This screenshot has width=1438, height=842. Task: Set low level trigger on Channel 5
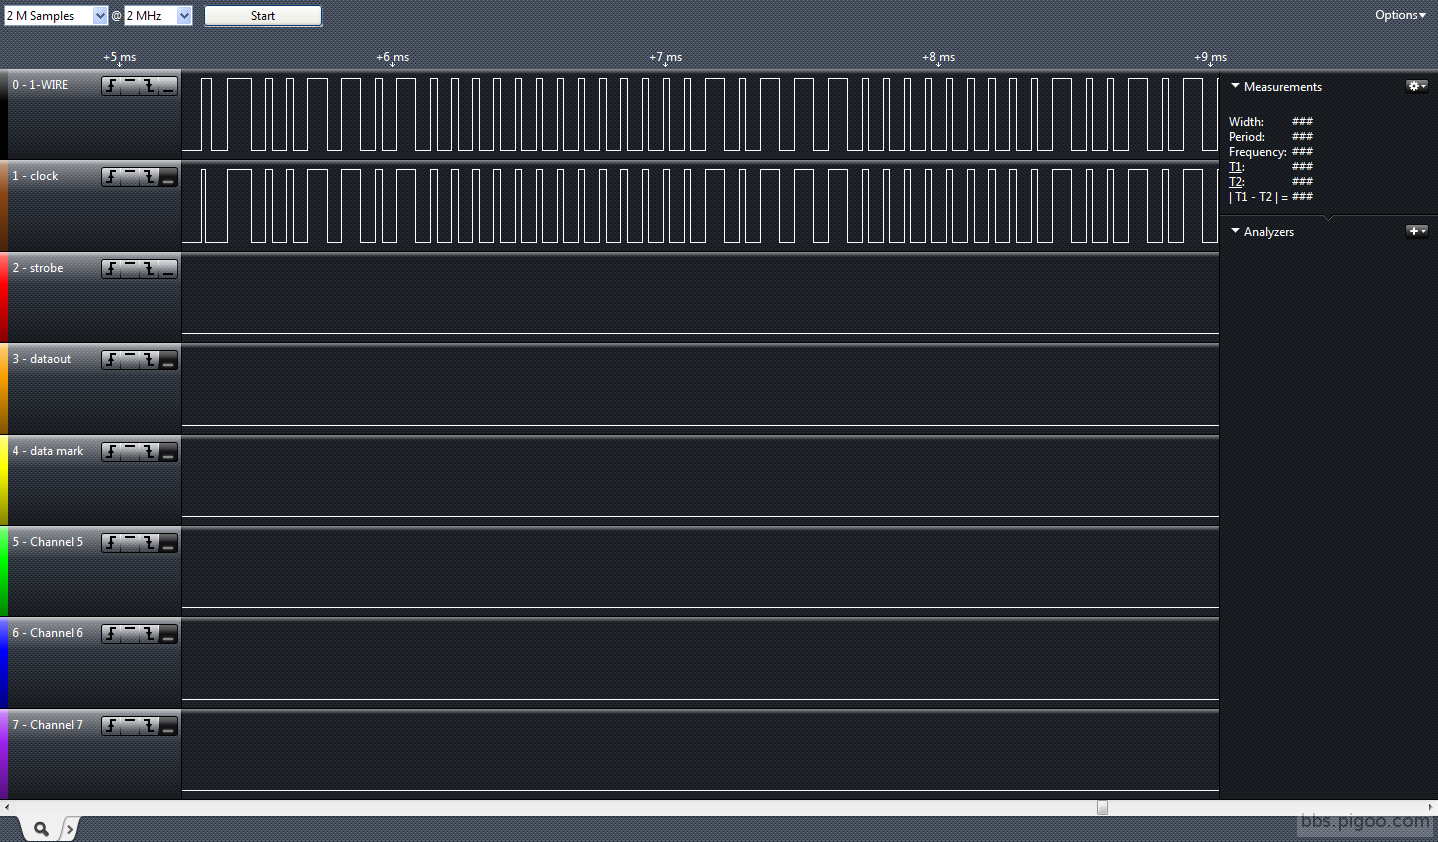(168, 543)
